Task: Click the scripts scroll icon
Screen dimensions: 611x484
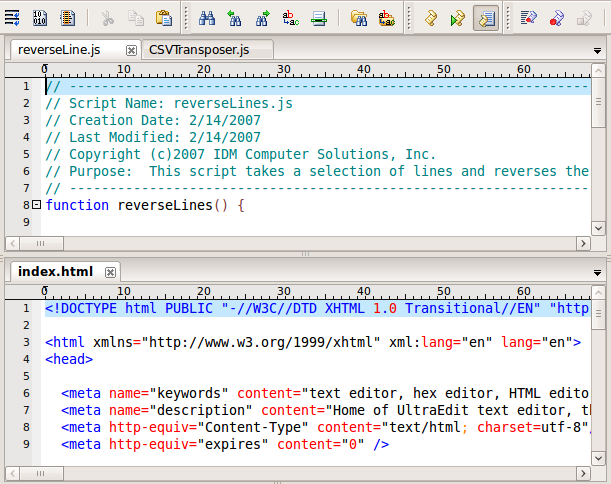Action: [x=430, y=18]
